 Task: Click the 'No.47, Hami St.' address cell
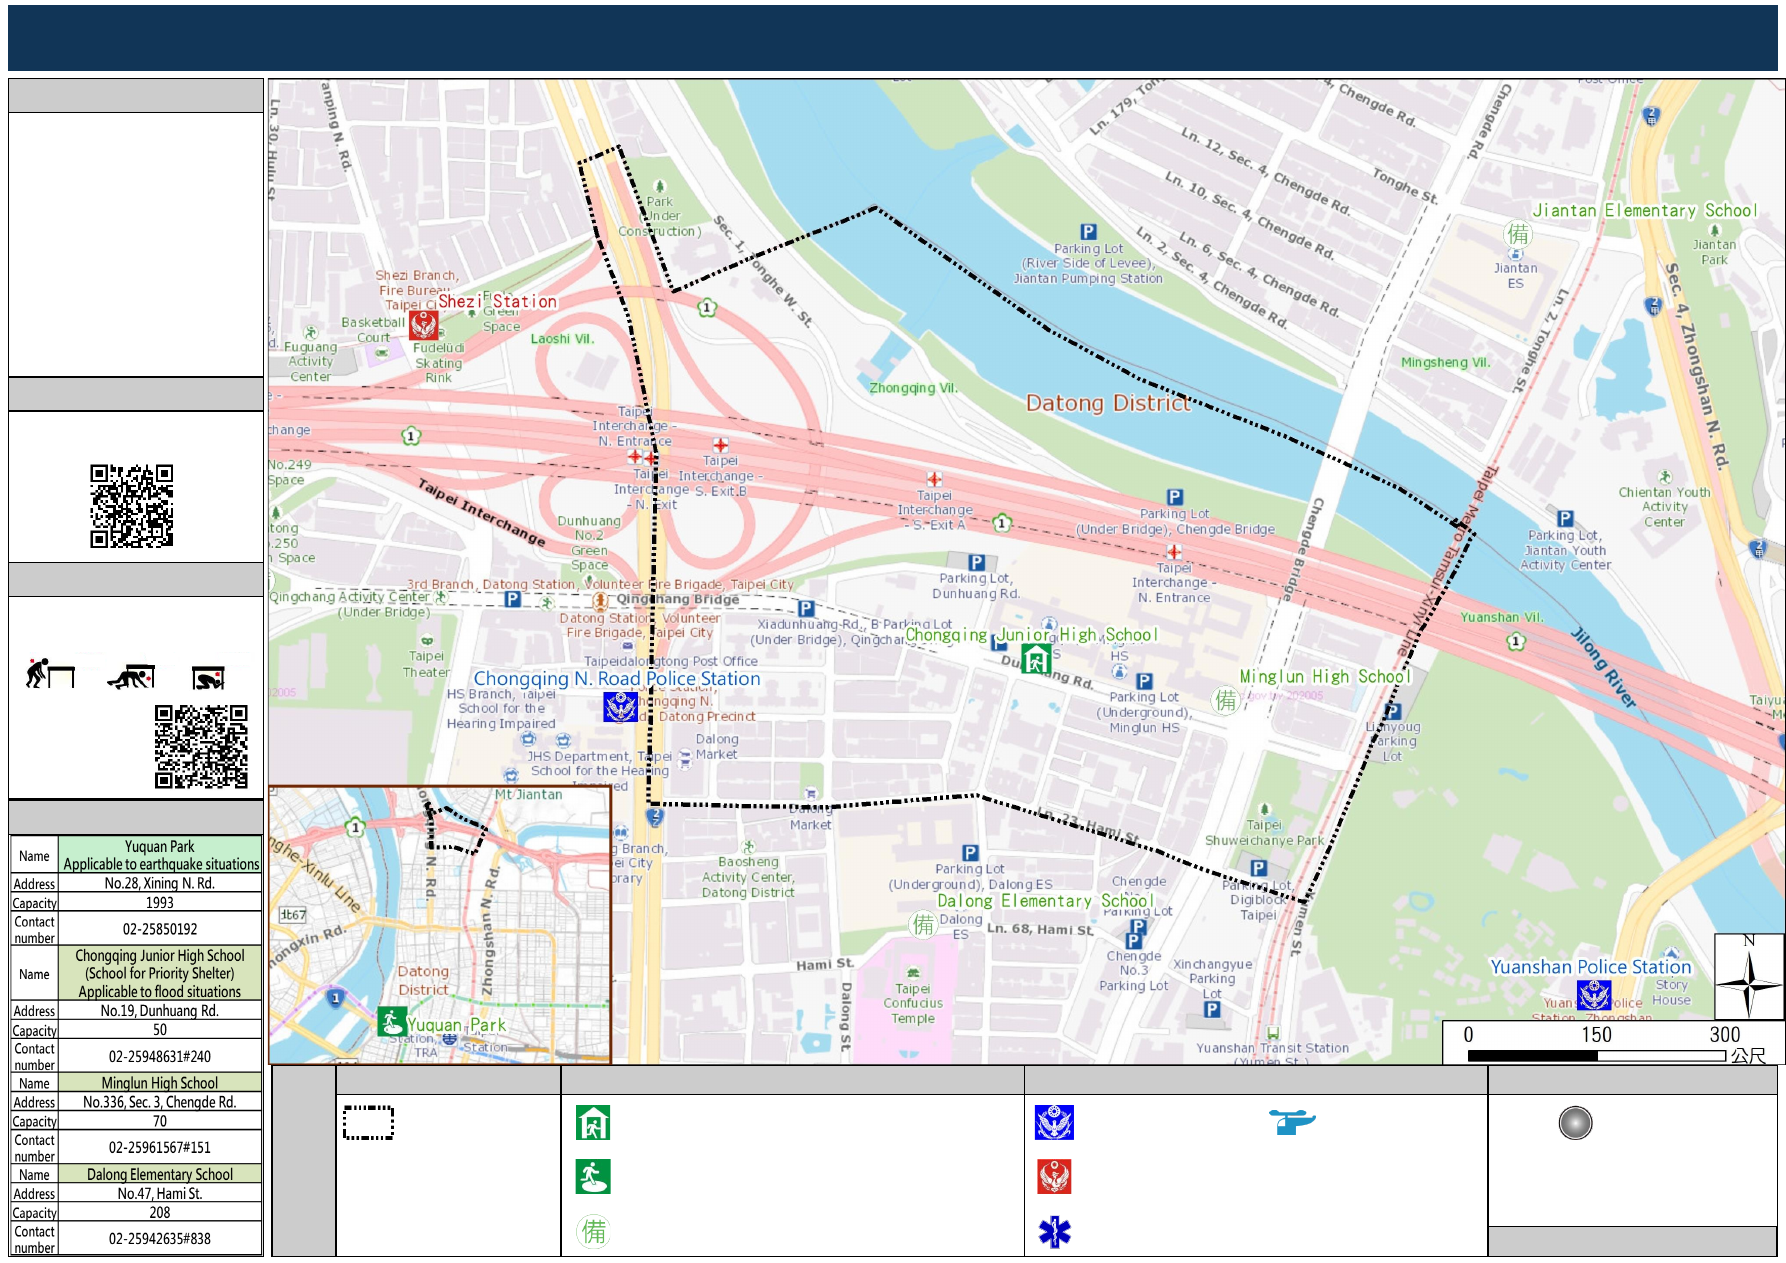[160, 1194]
